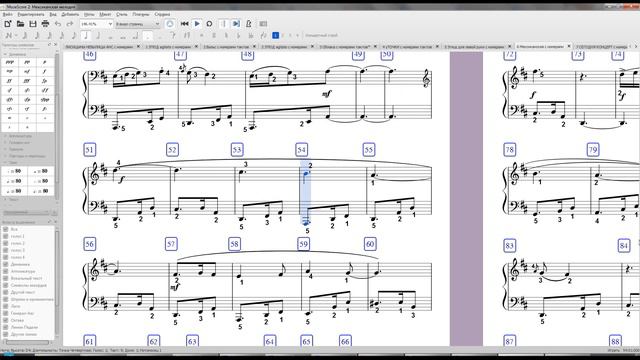Toggle the Voice 4 filter checkbox
Screen dimensions: 640x360
coord(6,257)
